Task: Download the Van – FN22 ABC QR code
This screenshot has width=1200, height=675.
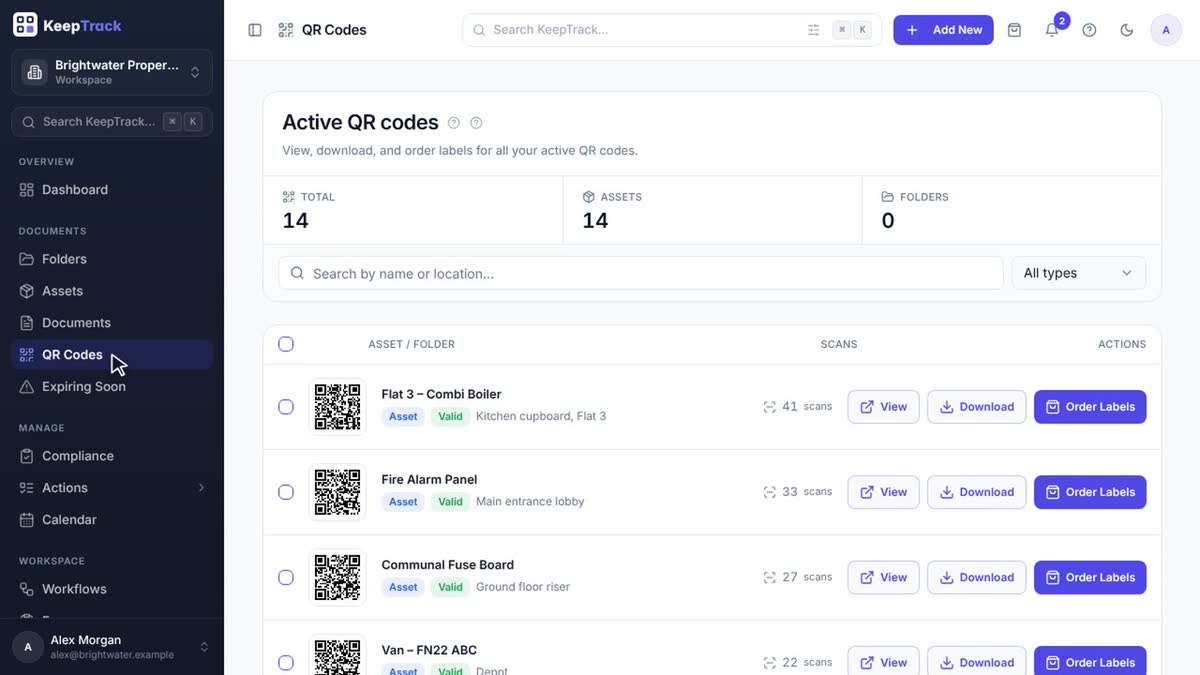Action: (x=976, y=661)
